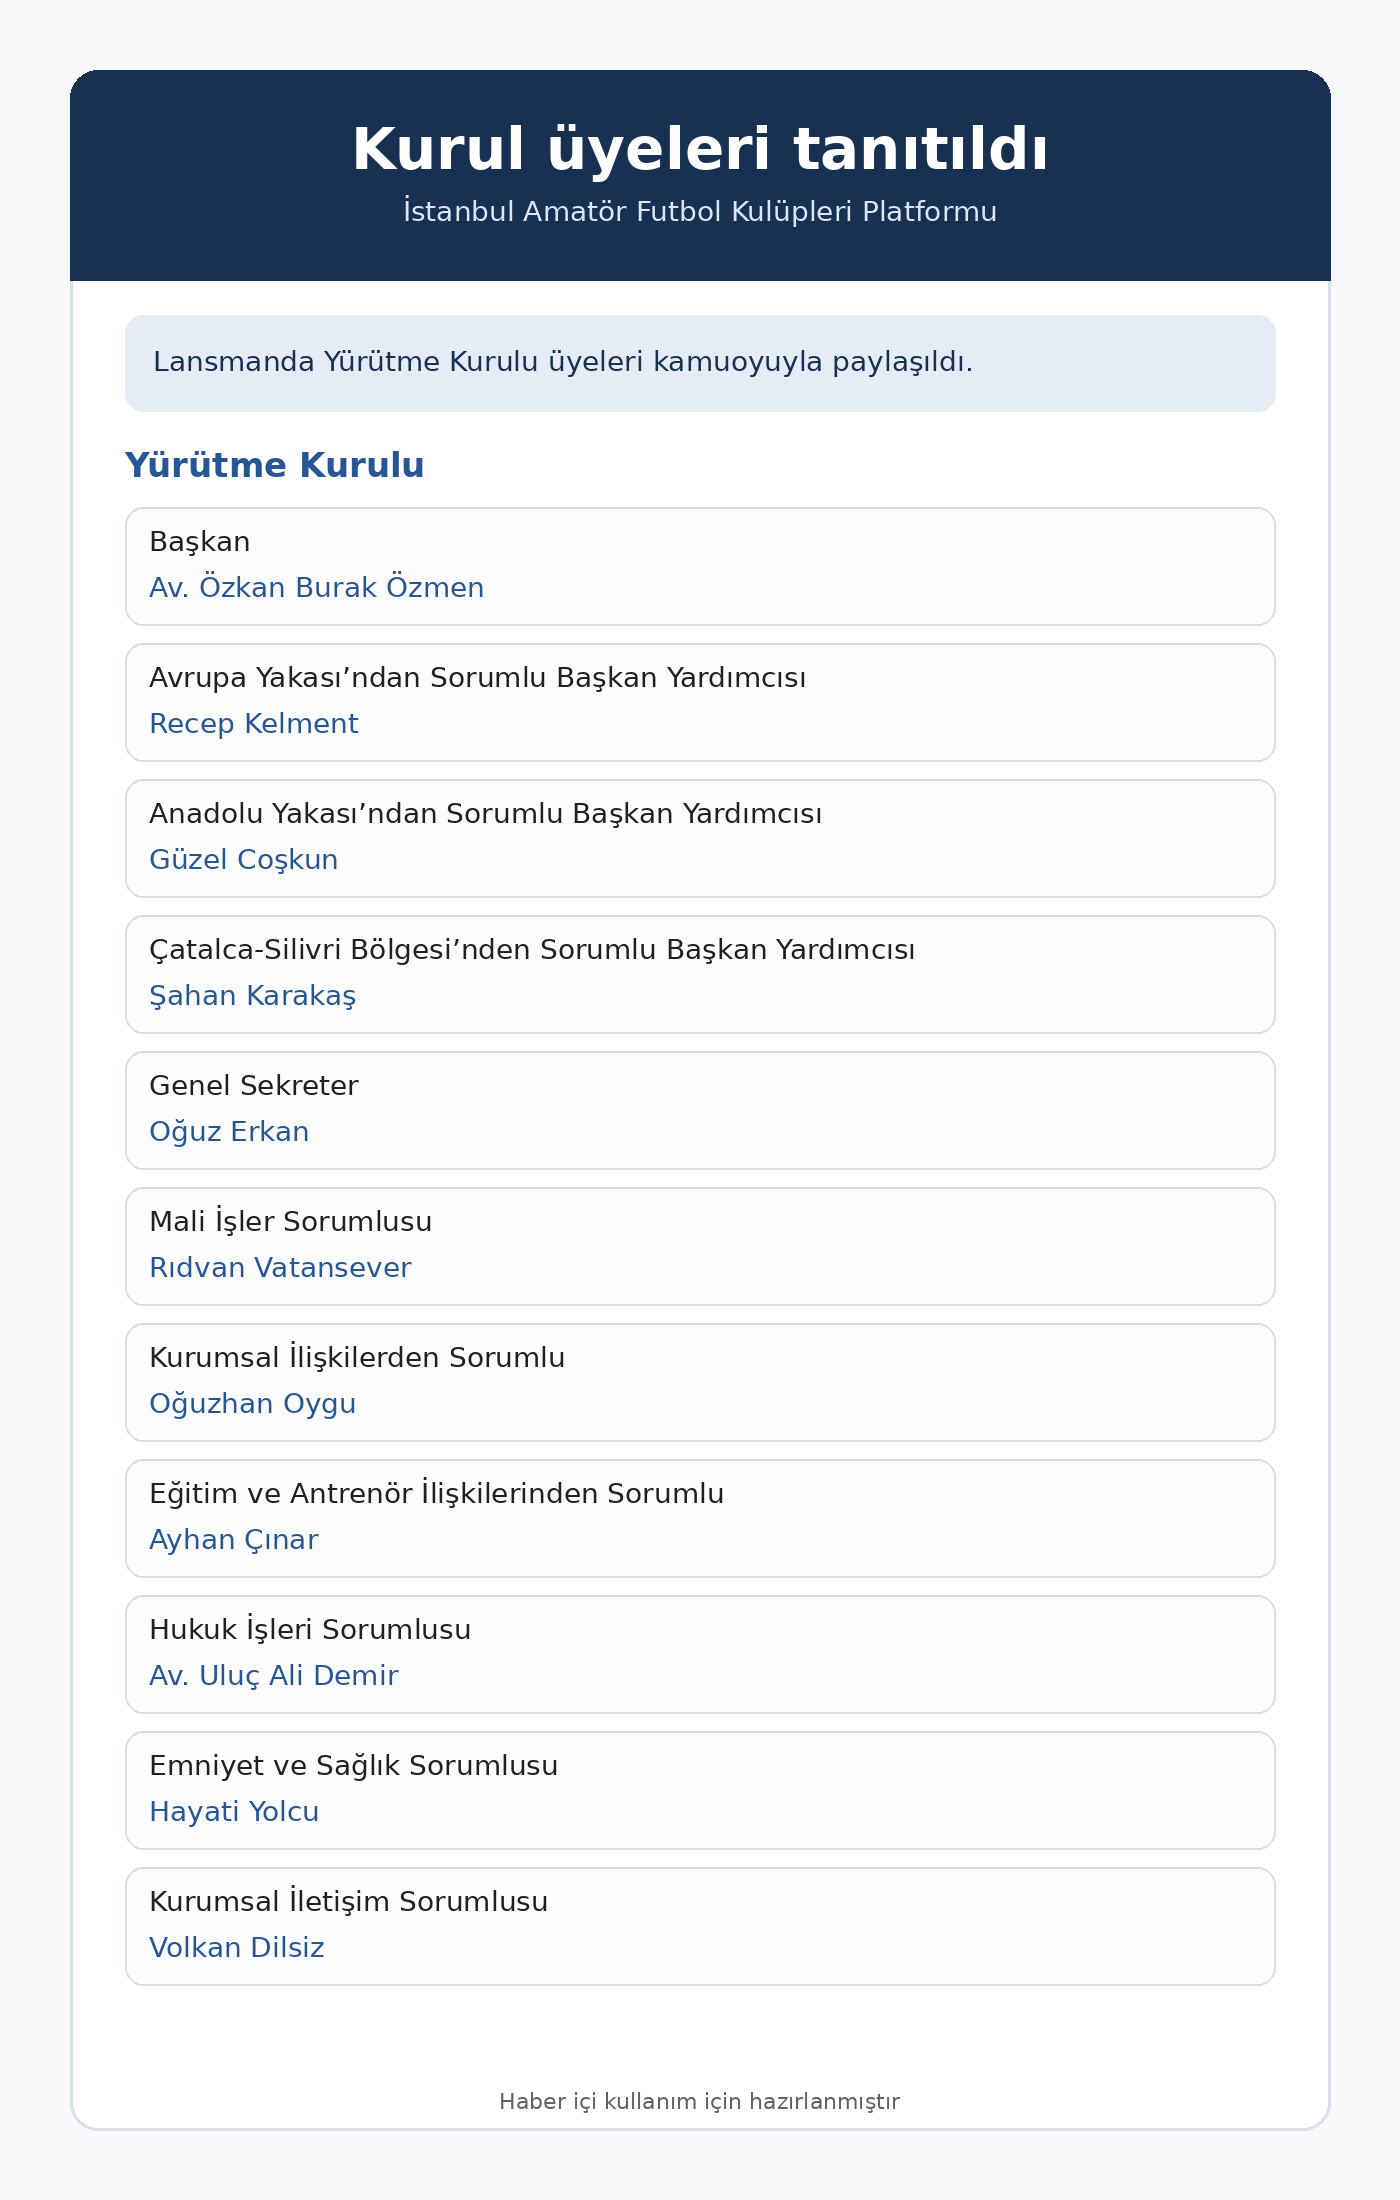This screenshot has width=1400, height=2200.
Task: Click the 'Yürütme Kurulu' section heading
Action: click(x=275, y=465)
